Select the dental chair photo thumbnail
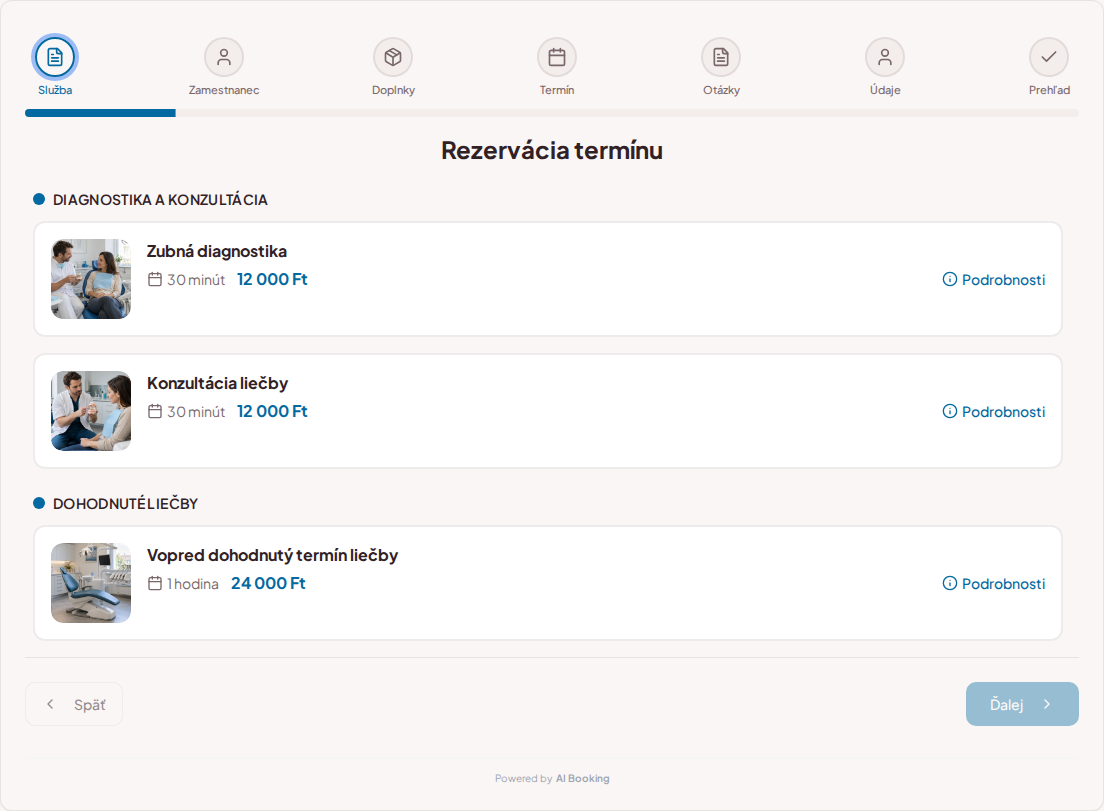This screenshot has height=811, width=1104. [91, 582]
